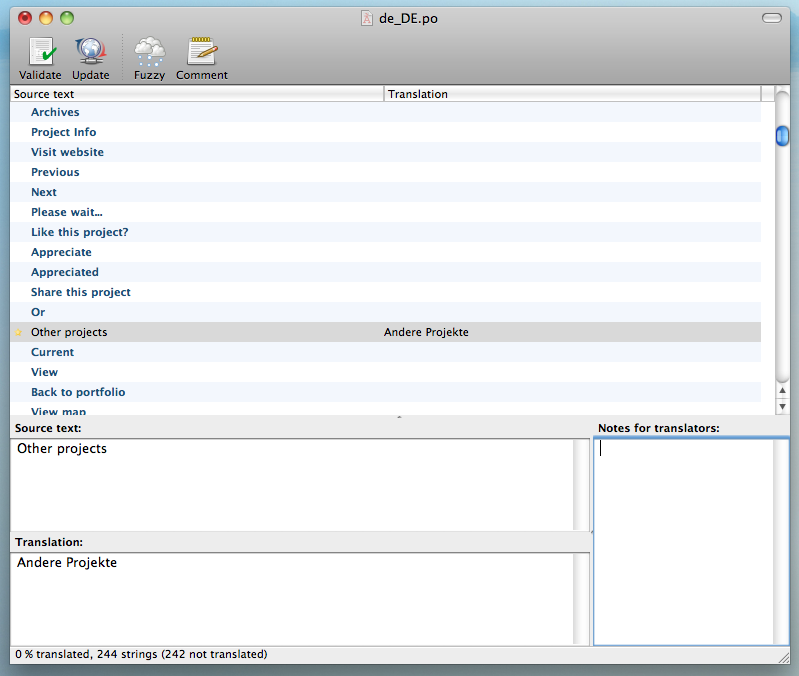Select the Visit website string row

pos(67,152)
